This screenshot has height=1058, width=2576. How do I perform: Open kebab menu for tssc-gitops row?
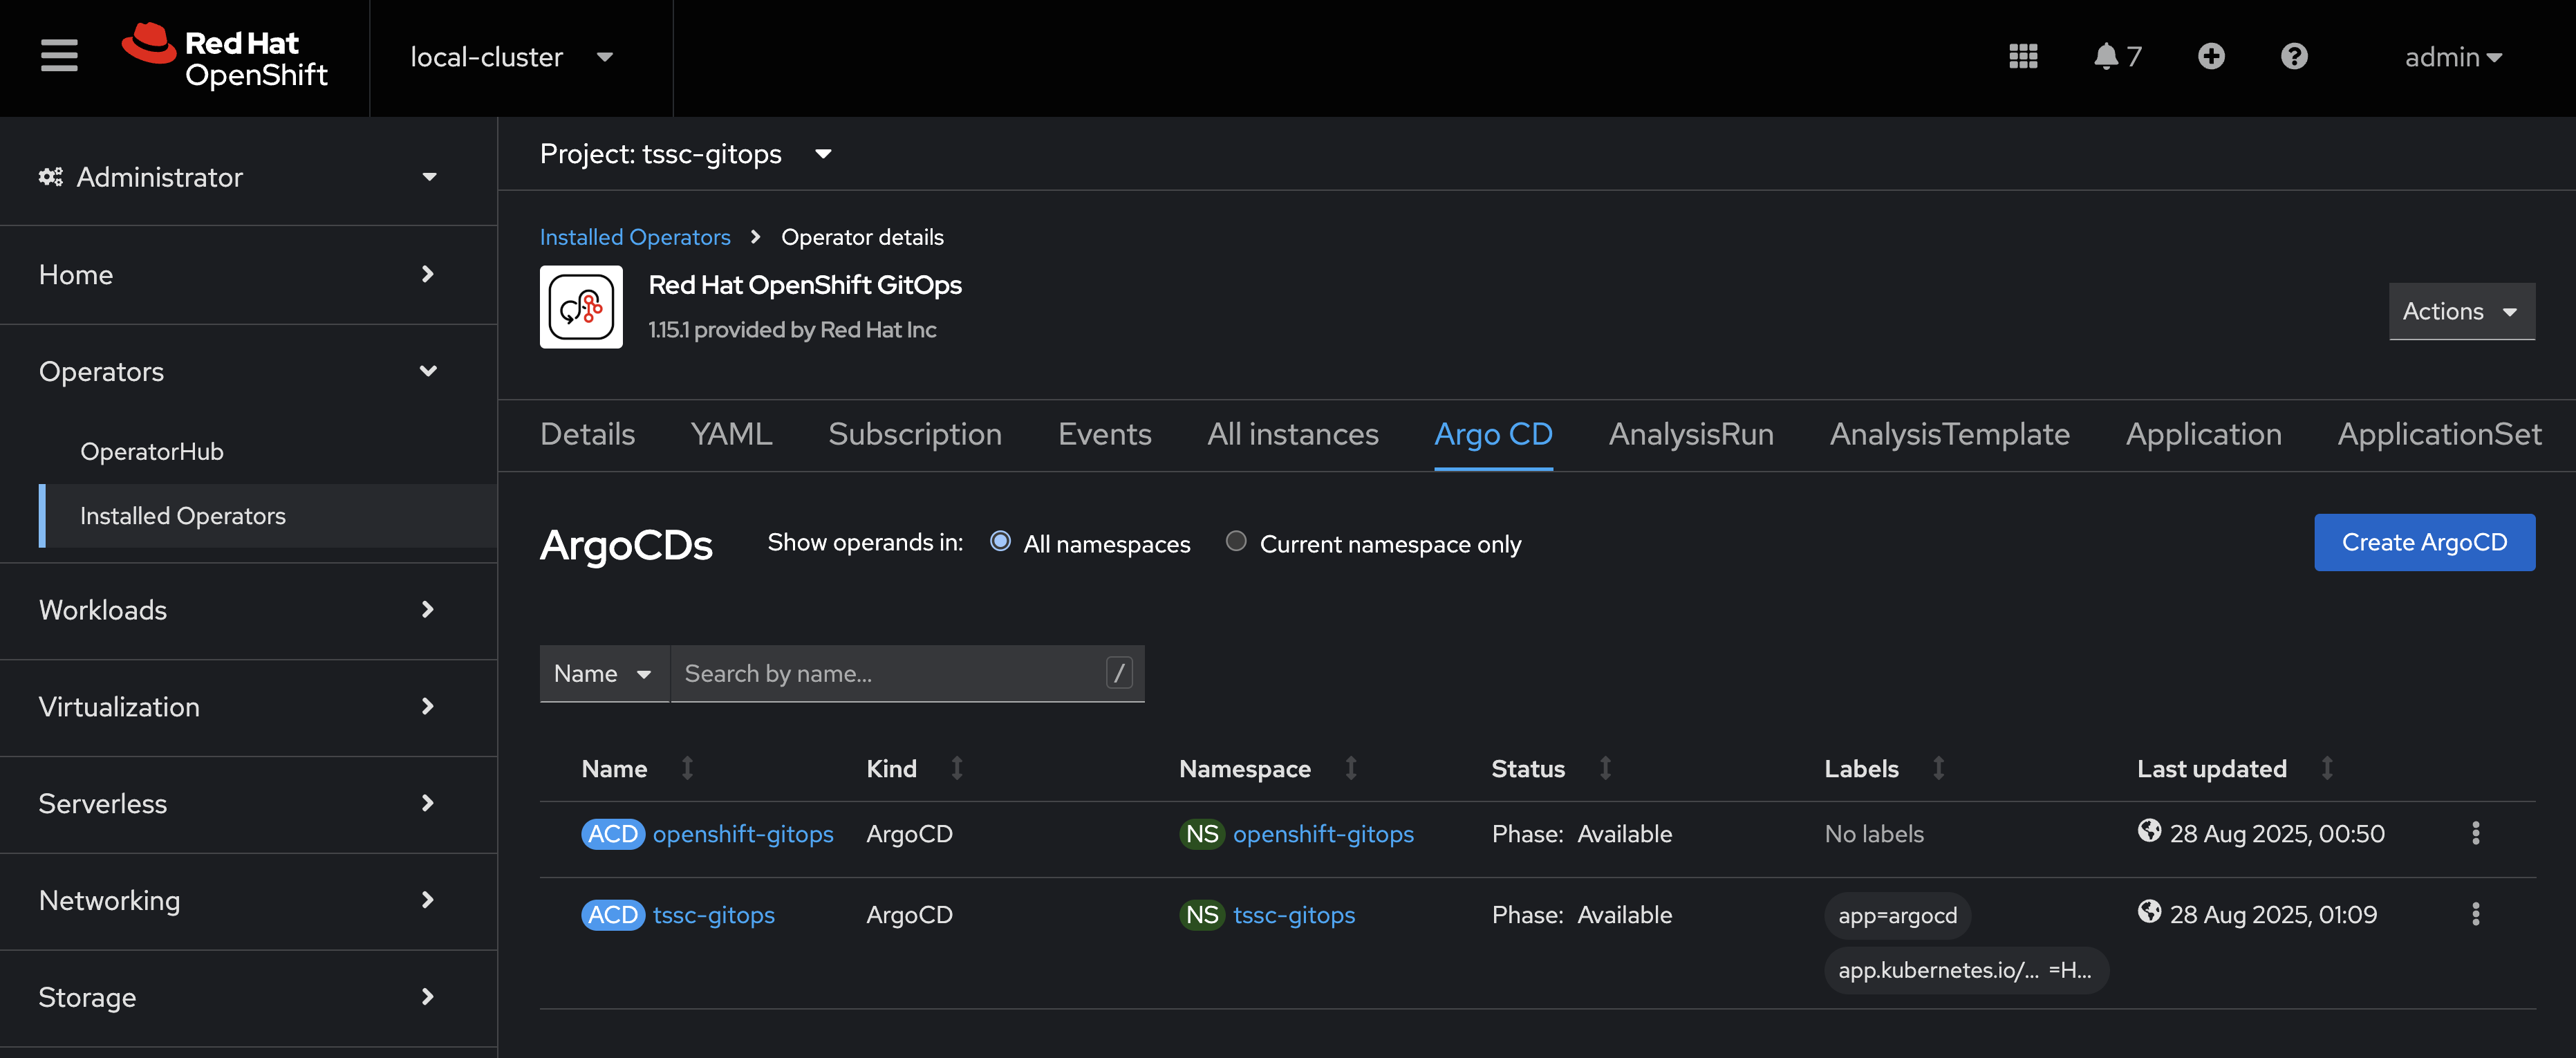pyautogui.click(x=2476, y=914)
